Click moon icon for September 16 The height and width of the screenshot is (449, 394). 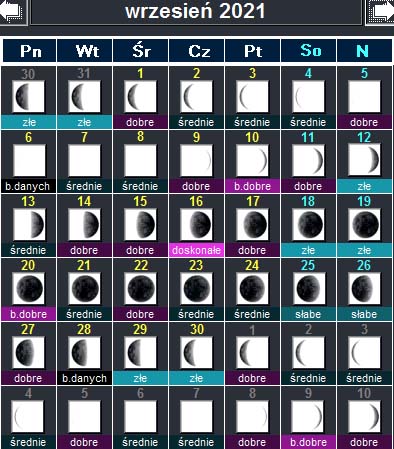196,225
